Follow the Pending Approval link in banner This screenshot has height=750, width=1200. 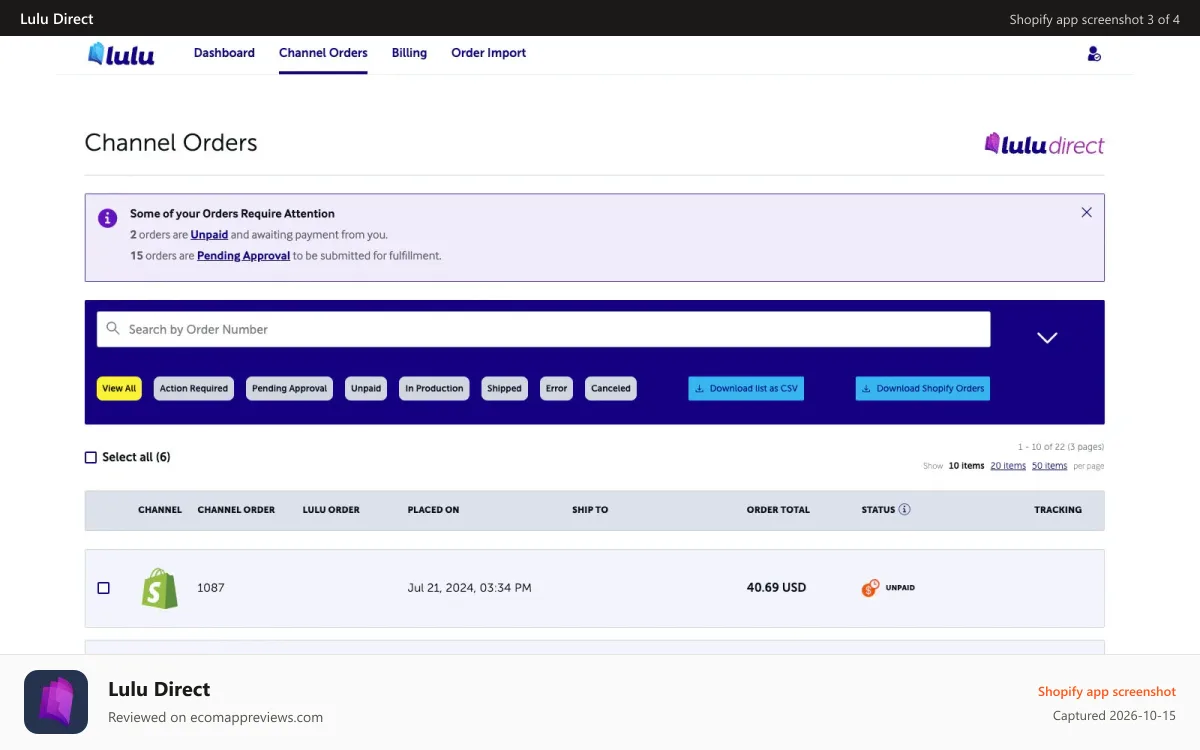click(x=243, y=256)
